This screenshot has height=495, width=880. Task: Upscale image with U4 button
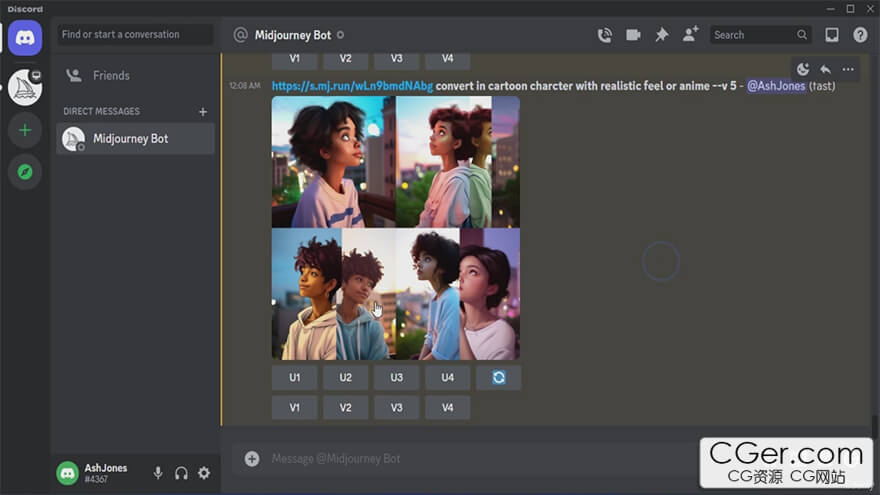point(447,377)
